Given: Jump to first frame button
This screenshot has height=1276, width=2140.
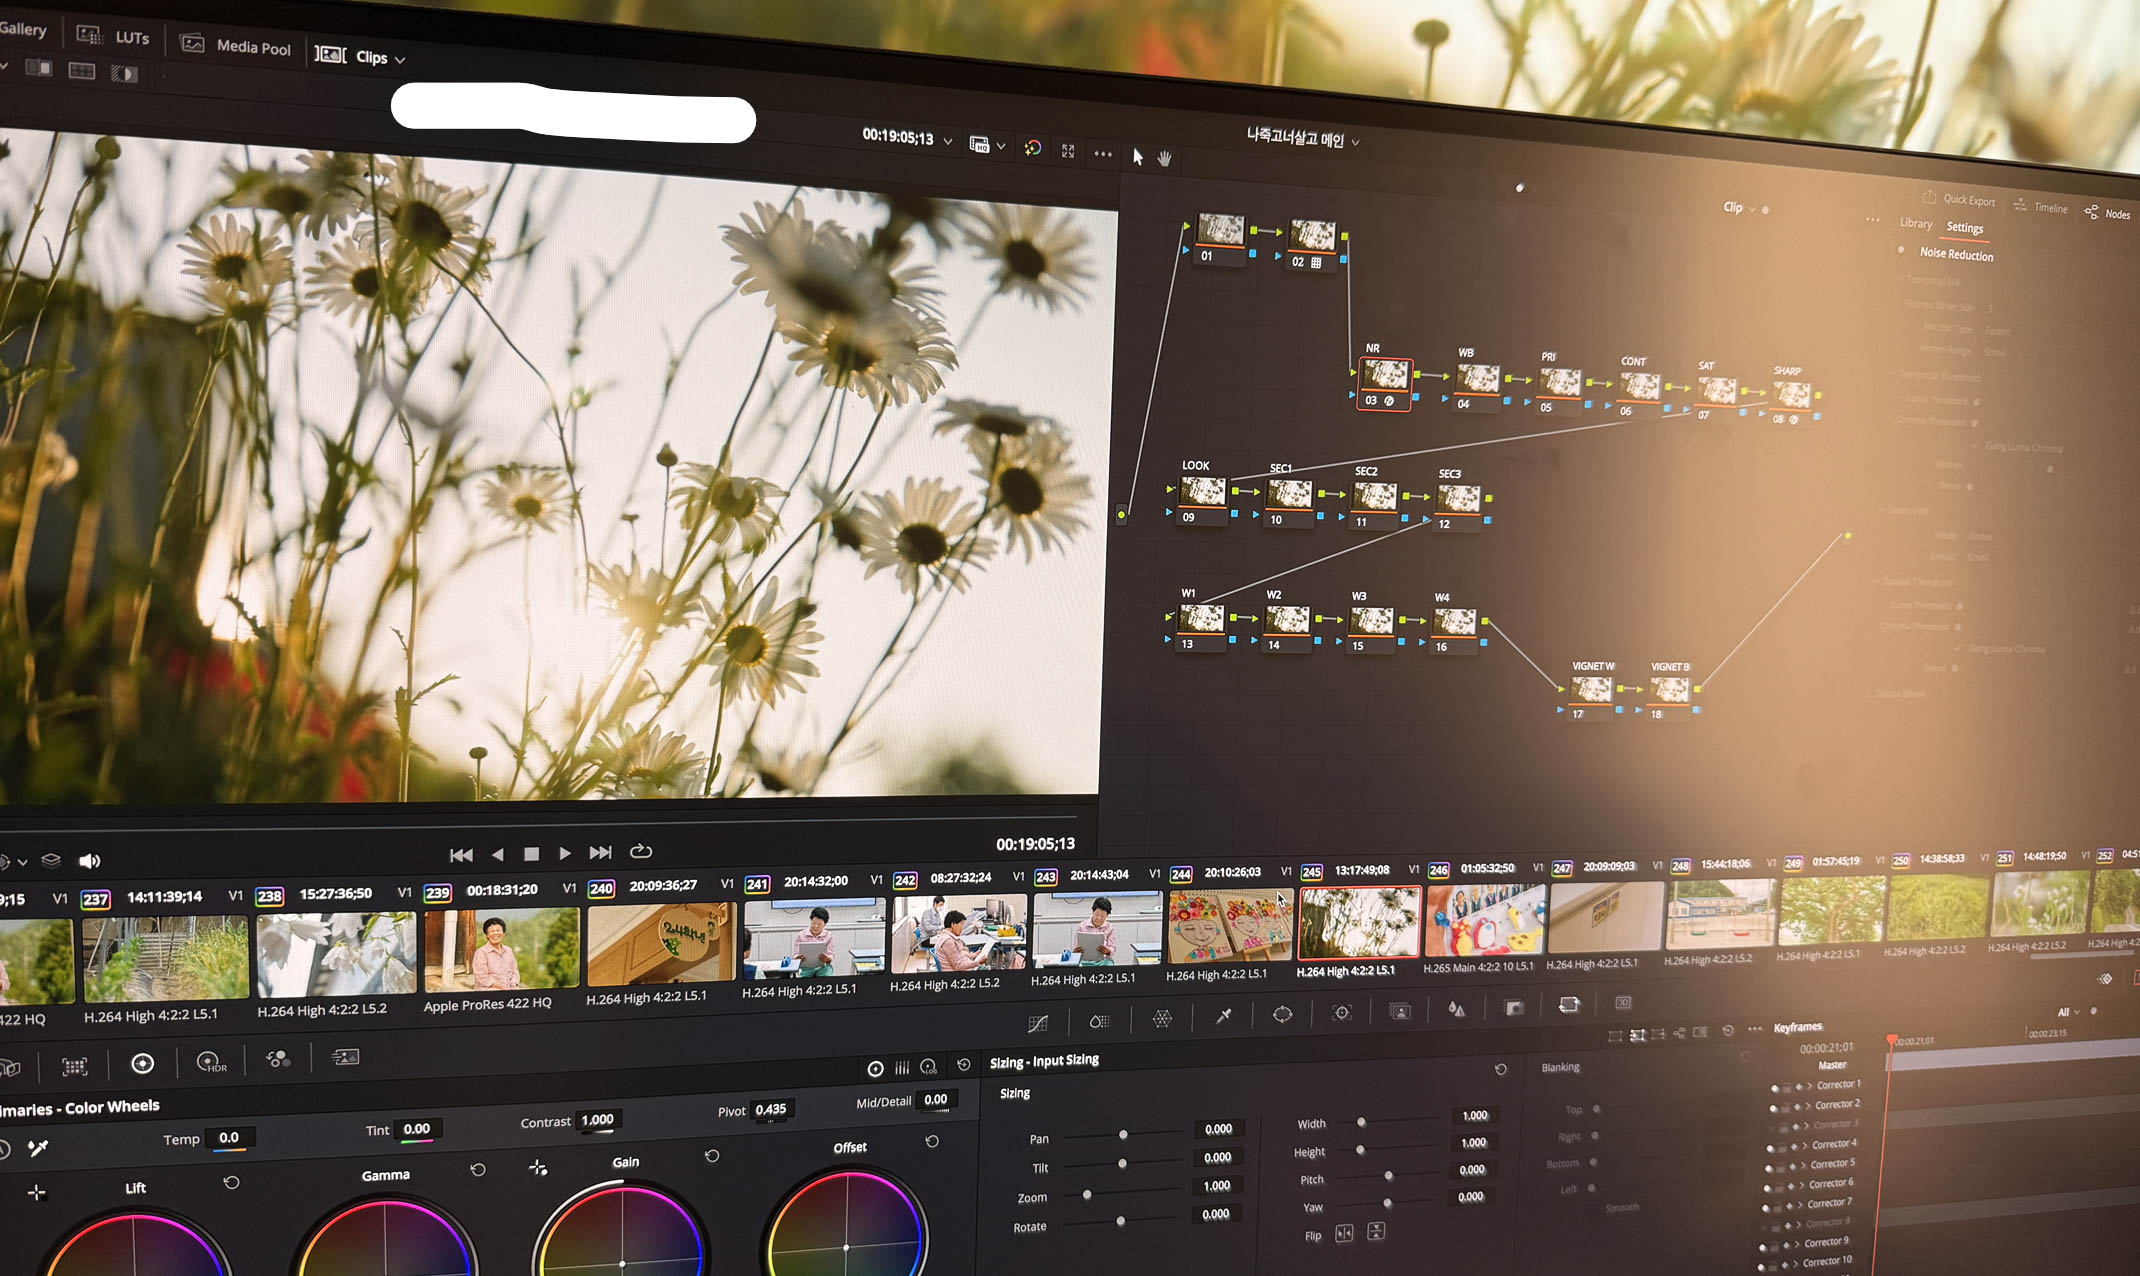Looking at the screenshot, I should pyautogui.click(x=461, y=855).
